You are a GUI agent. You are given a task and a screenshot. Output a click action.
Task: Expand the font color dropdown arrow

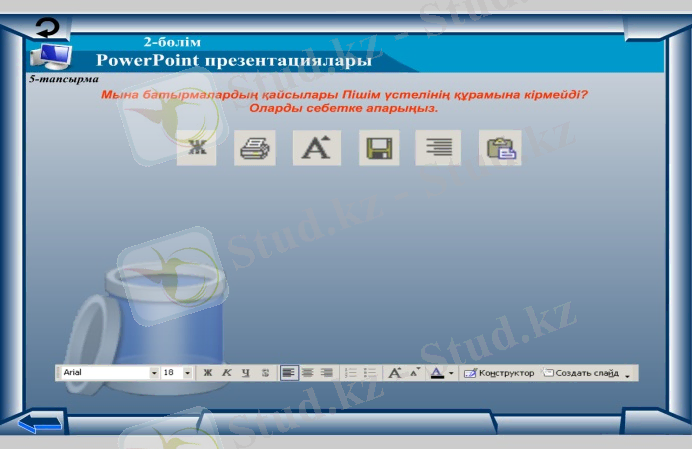[x=451, y=373]
